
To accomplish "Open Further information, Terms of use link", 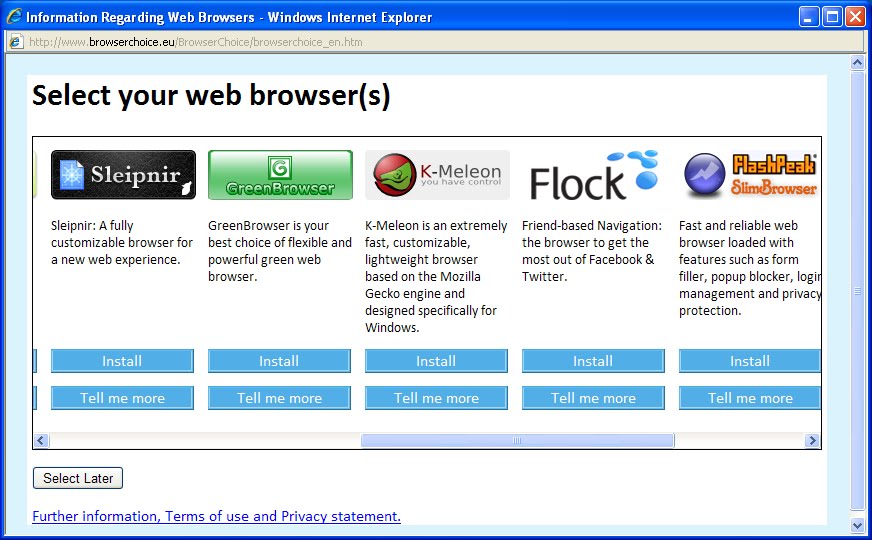I will tap(216, 516).
